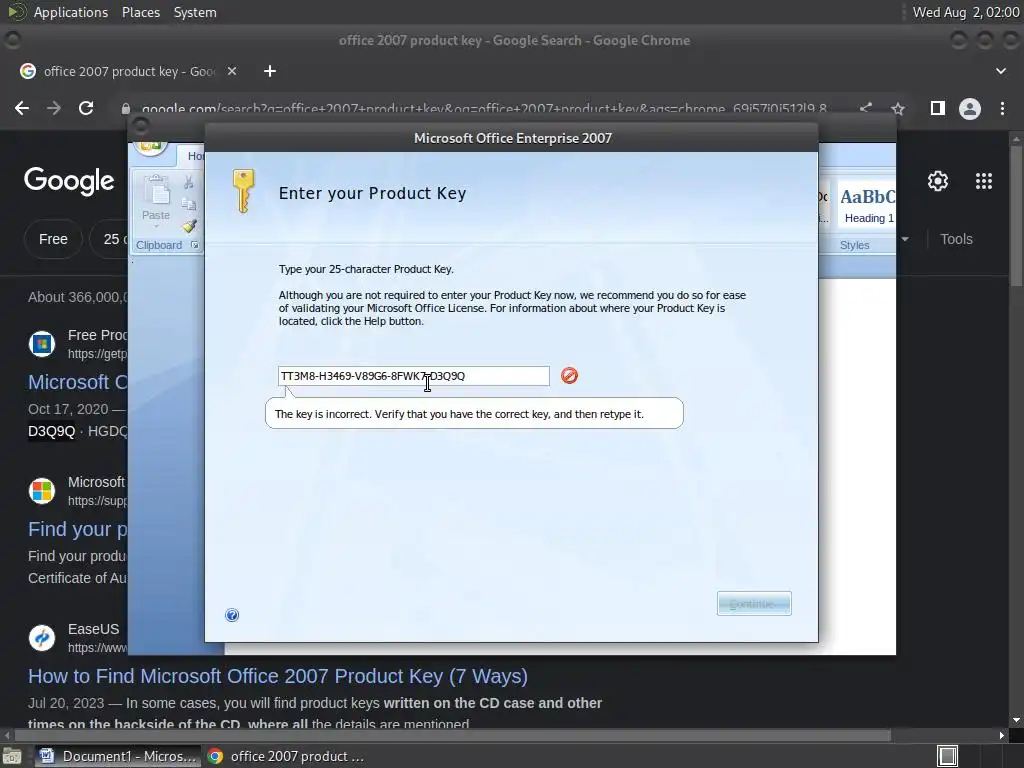The width and height of the screenshot is (1024, 768).
Task: Click the 'About 366,000' results count text
Action: 78,297
